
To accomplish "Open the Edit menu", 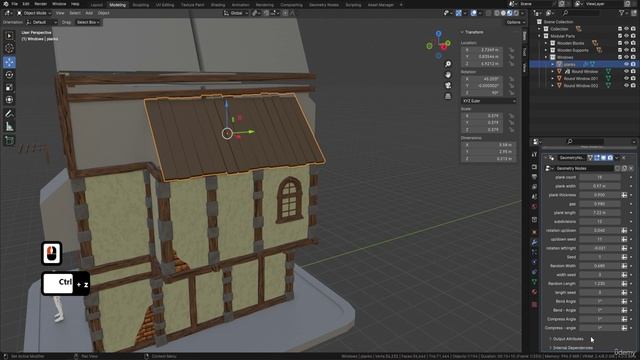I will point(26,4).
